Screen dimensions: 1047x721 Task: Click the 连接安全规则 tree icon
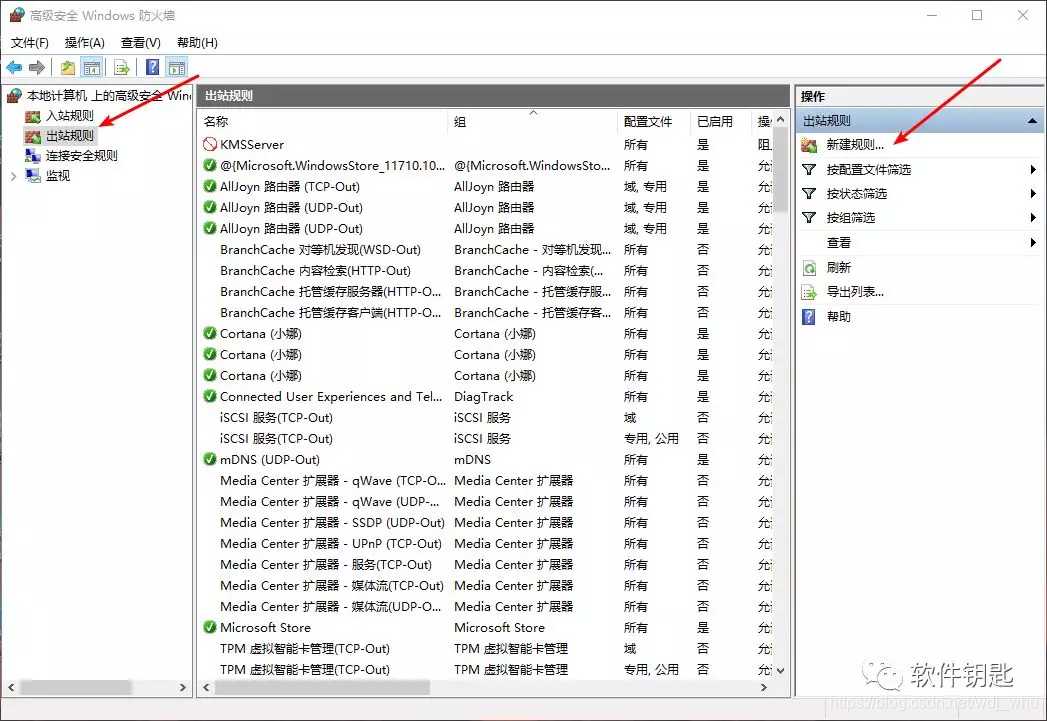click(x=33, y=156)
